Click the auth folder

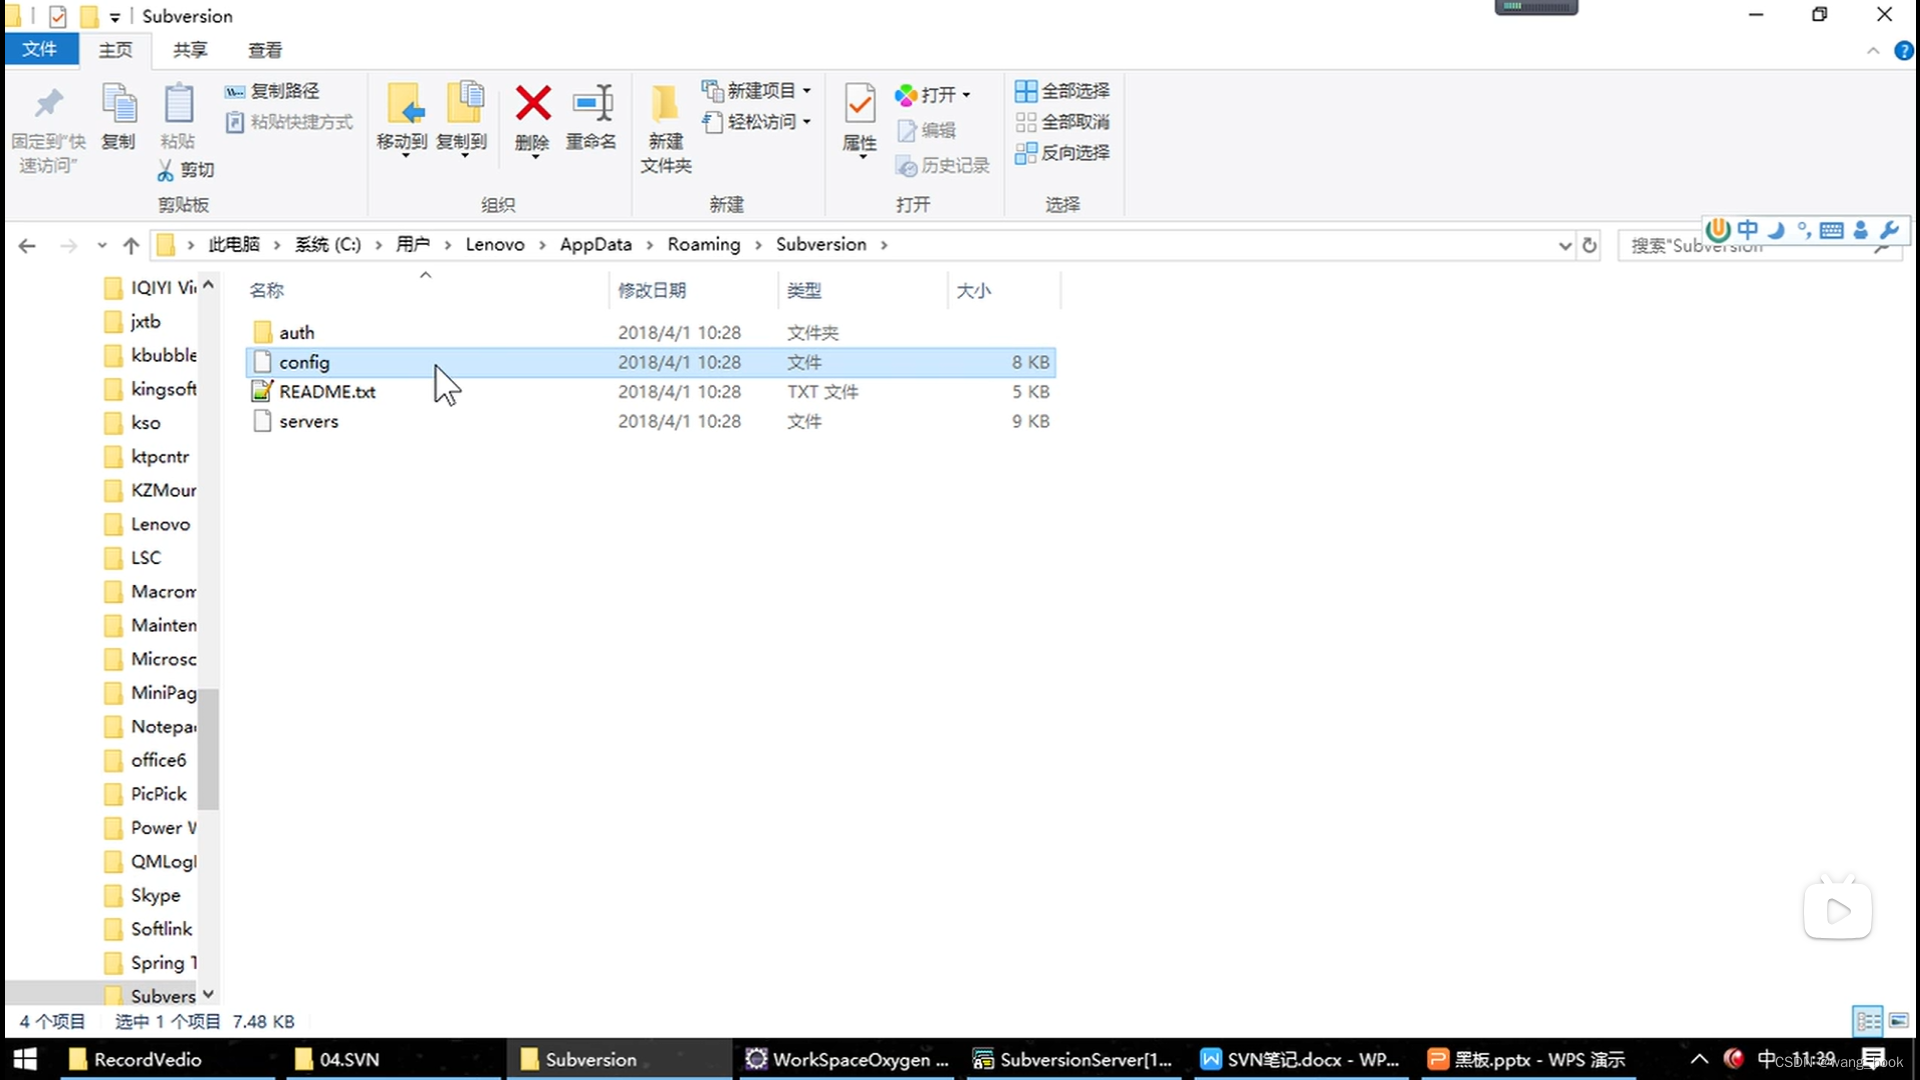point(295,332)
